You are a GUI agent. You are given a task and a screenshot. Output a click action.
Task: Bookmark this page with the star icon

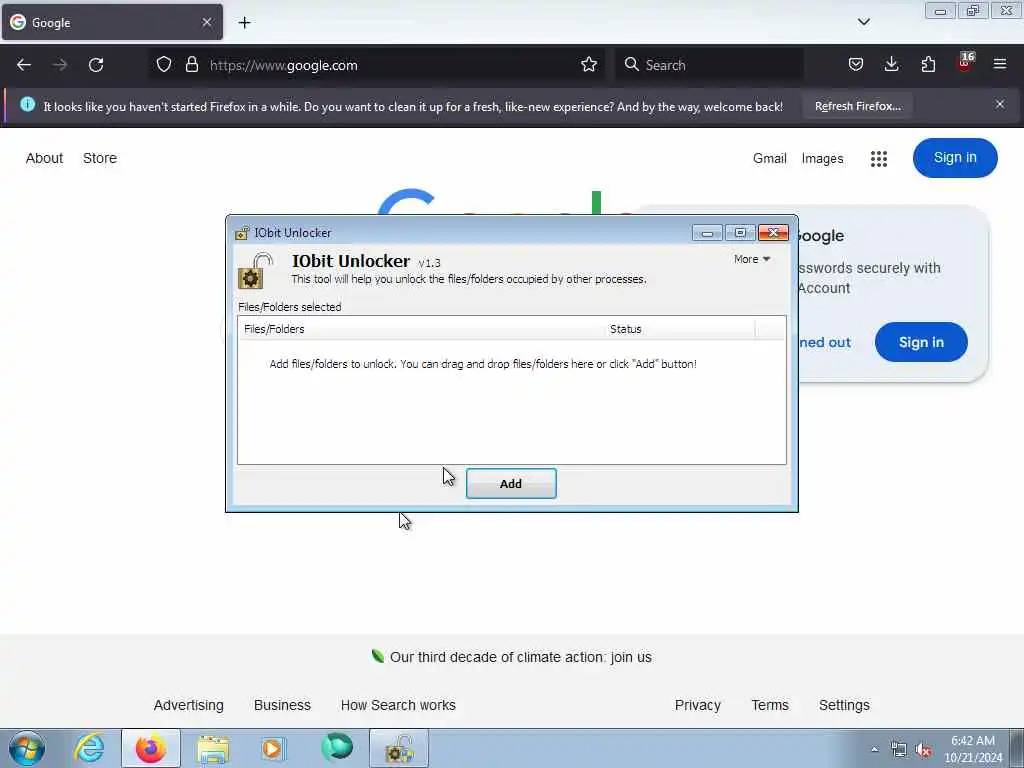pyautogui.click(x=588, y=65)
